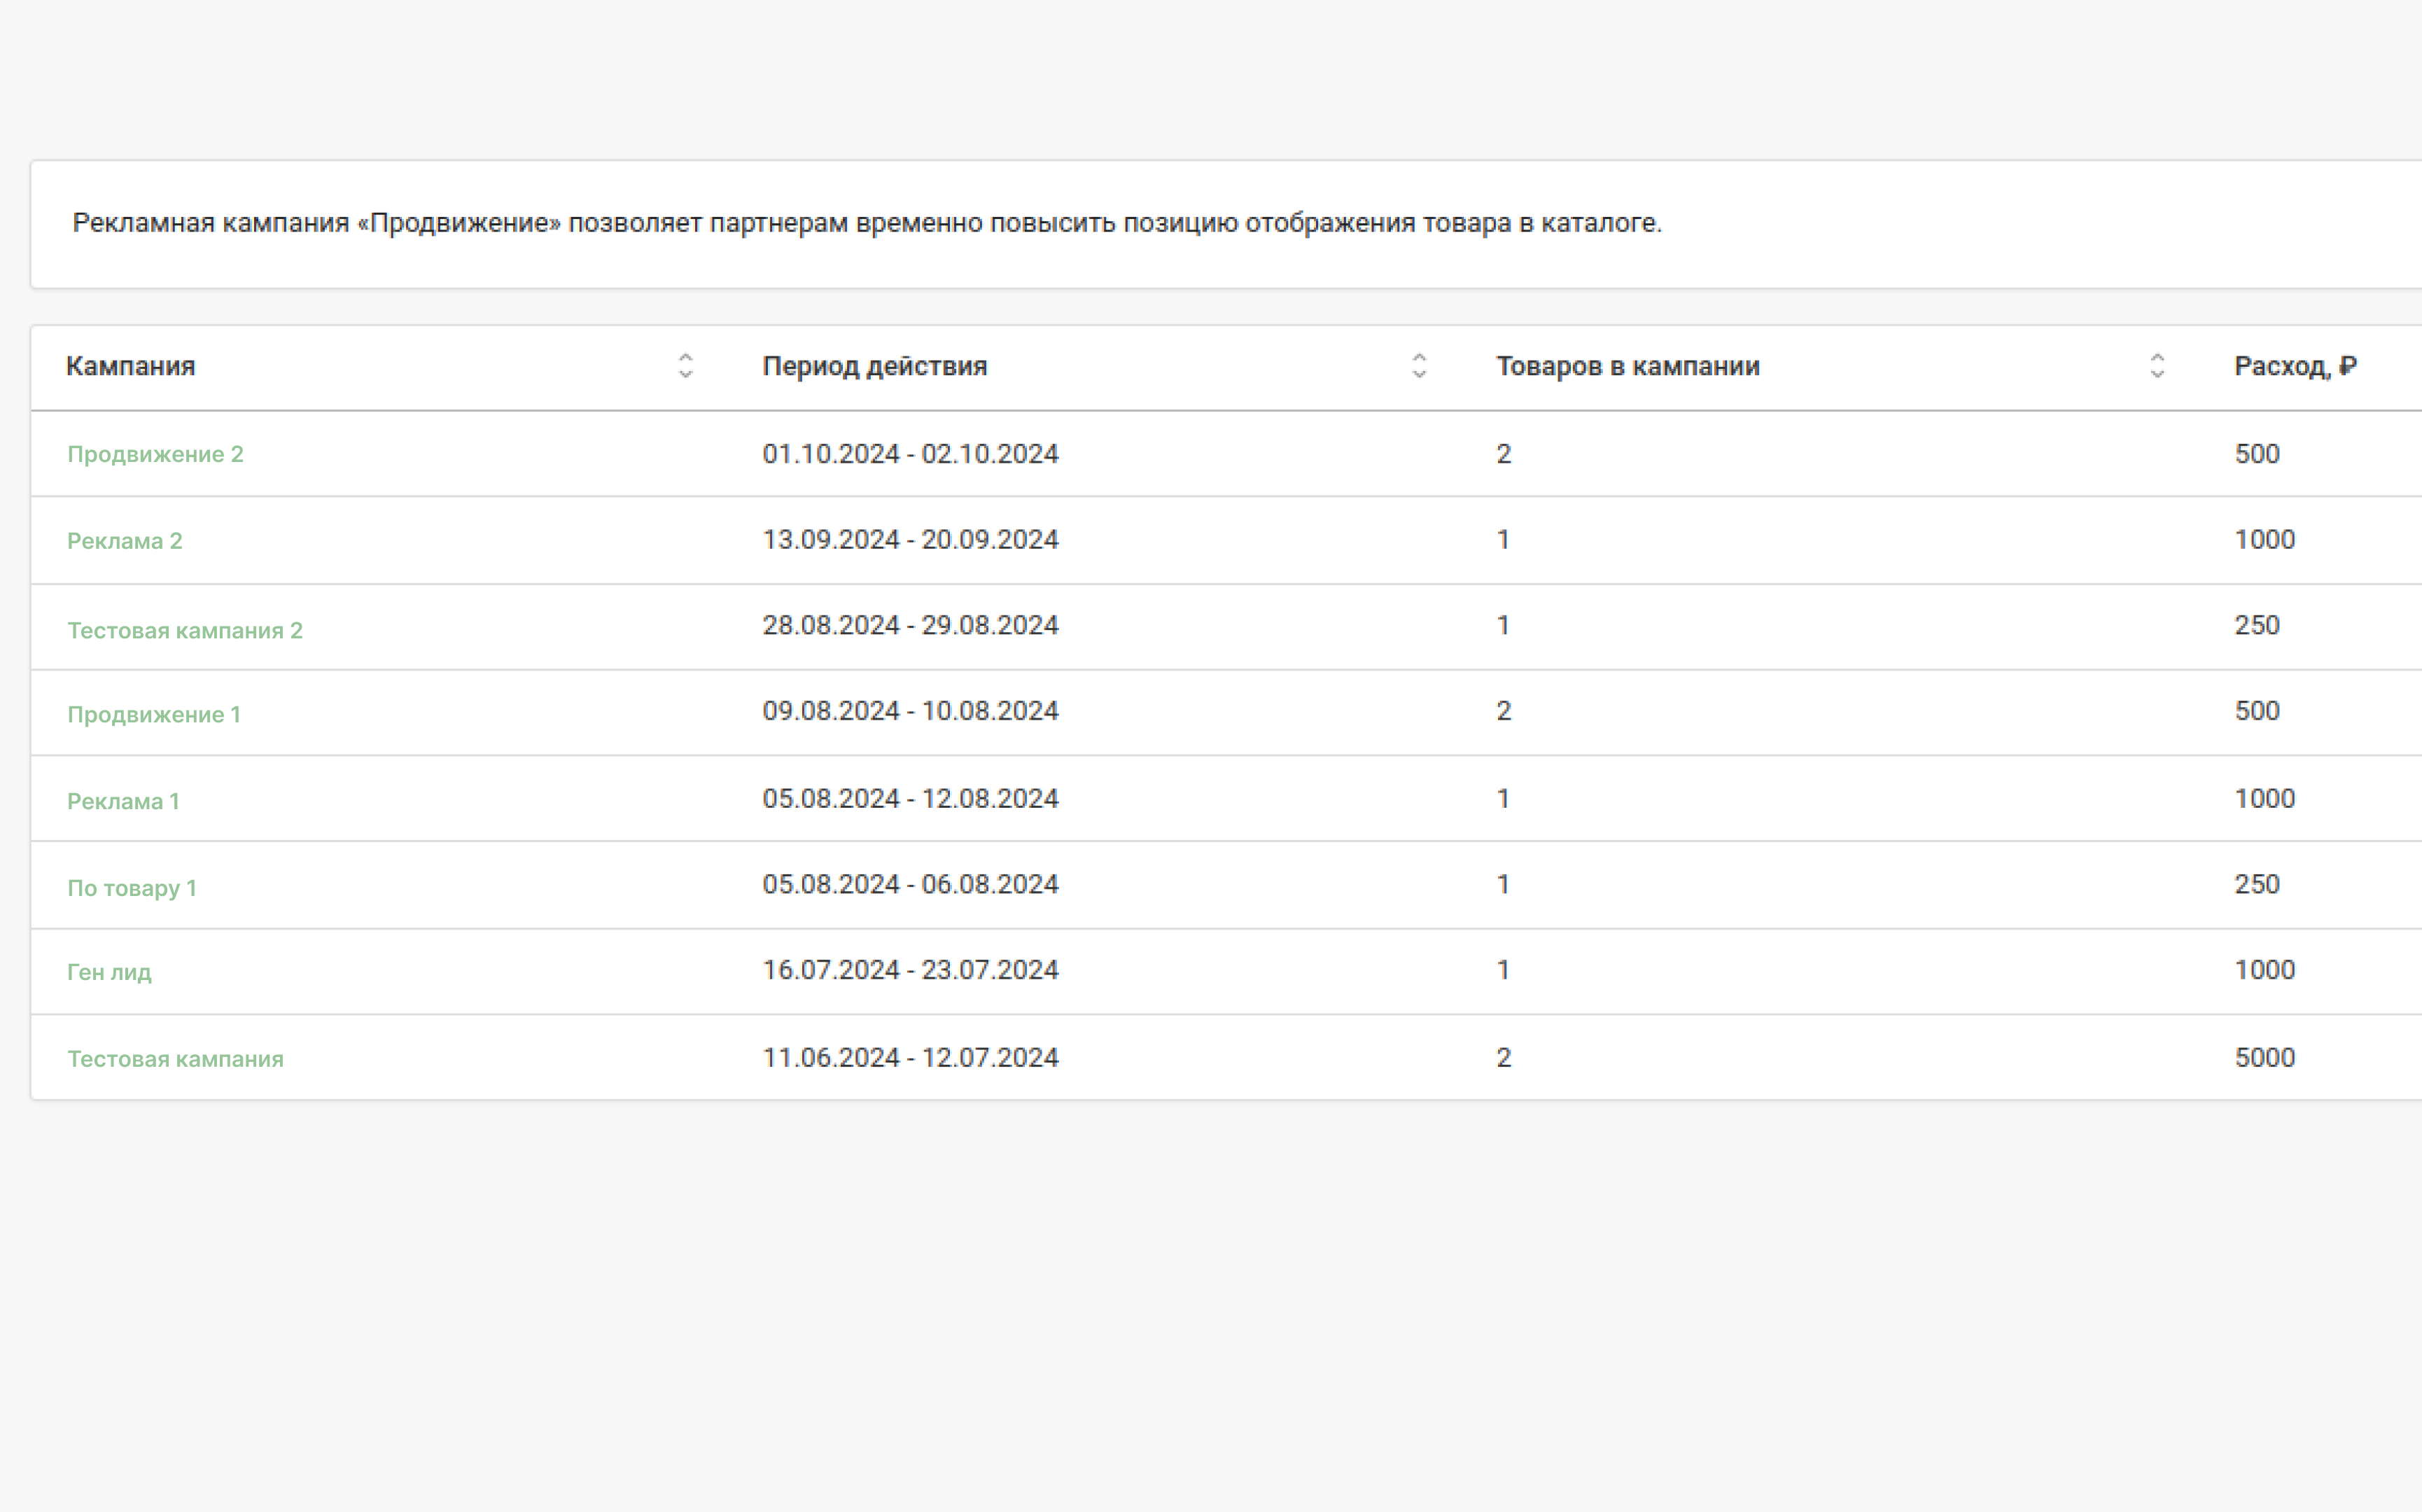Click product count 2 in Продвижение 2 row
The width and height of the screenshot is (2422, 1512).
coord(1503,454)
